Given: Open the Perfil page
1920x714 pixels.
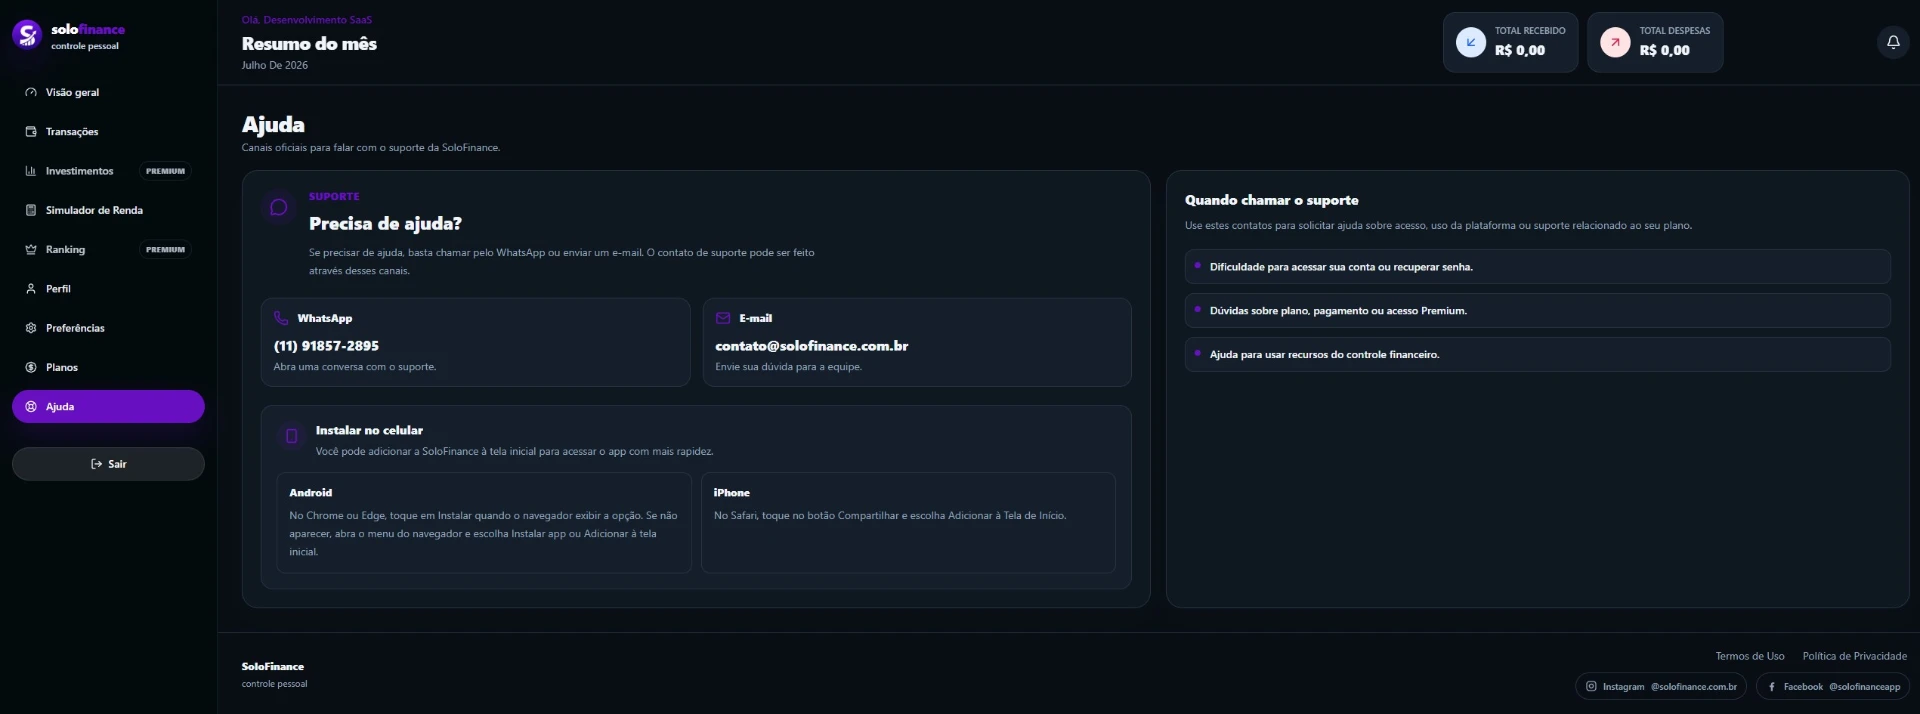Looking at the screenshot, I should pos(108,289).
